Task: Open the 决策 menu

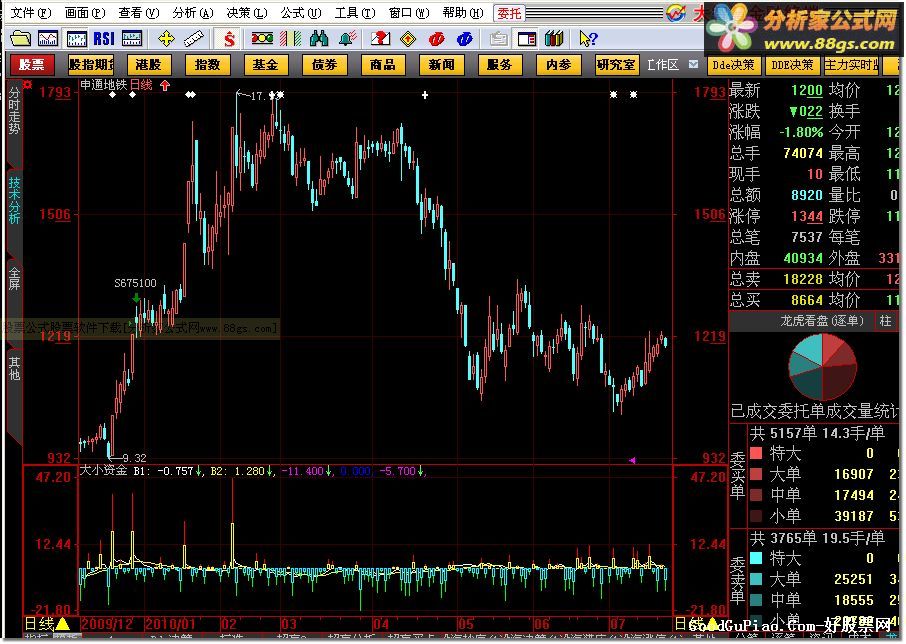Action: [x=247, y=13]
